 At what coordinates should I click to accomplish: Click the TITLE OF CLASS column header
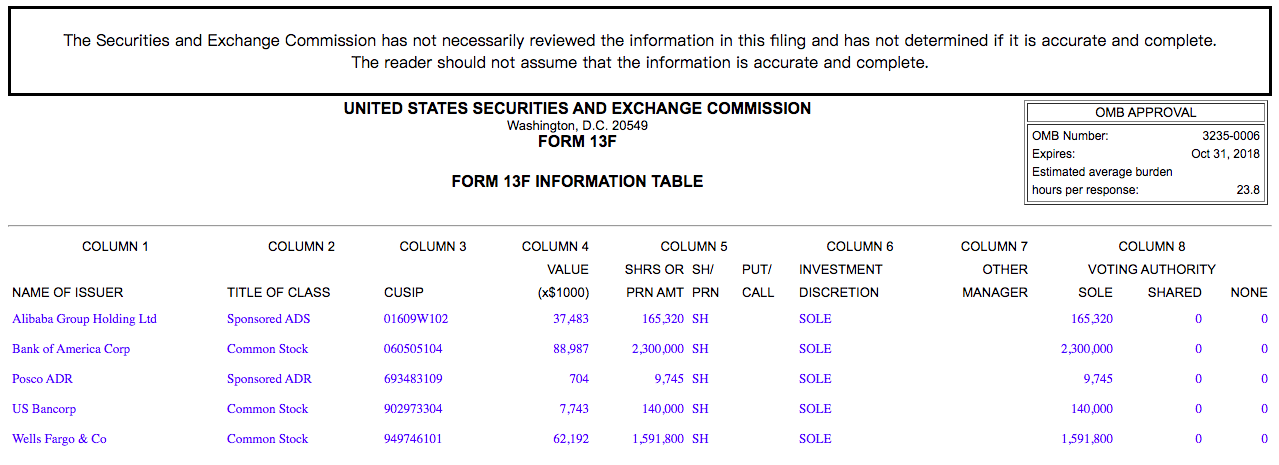pos(278,293)
